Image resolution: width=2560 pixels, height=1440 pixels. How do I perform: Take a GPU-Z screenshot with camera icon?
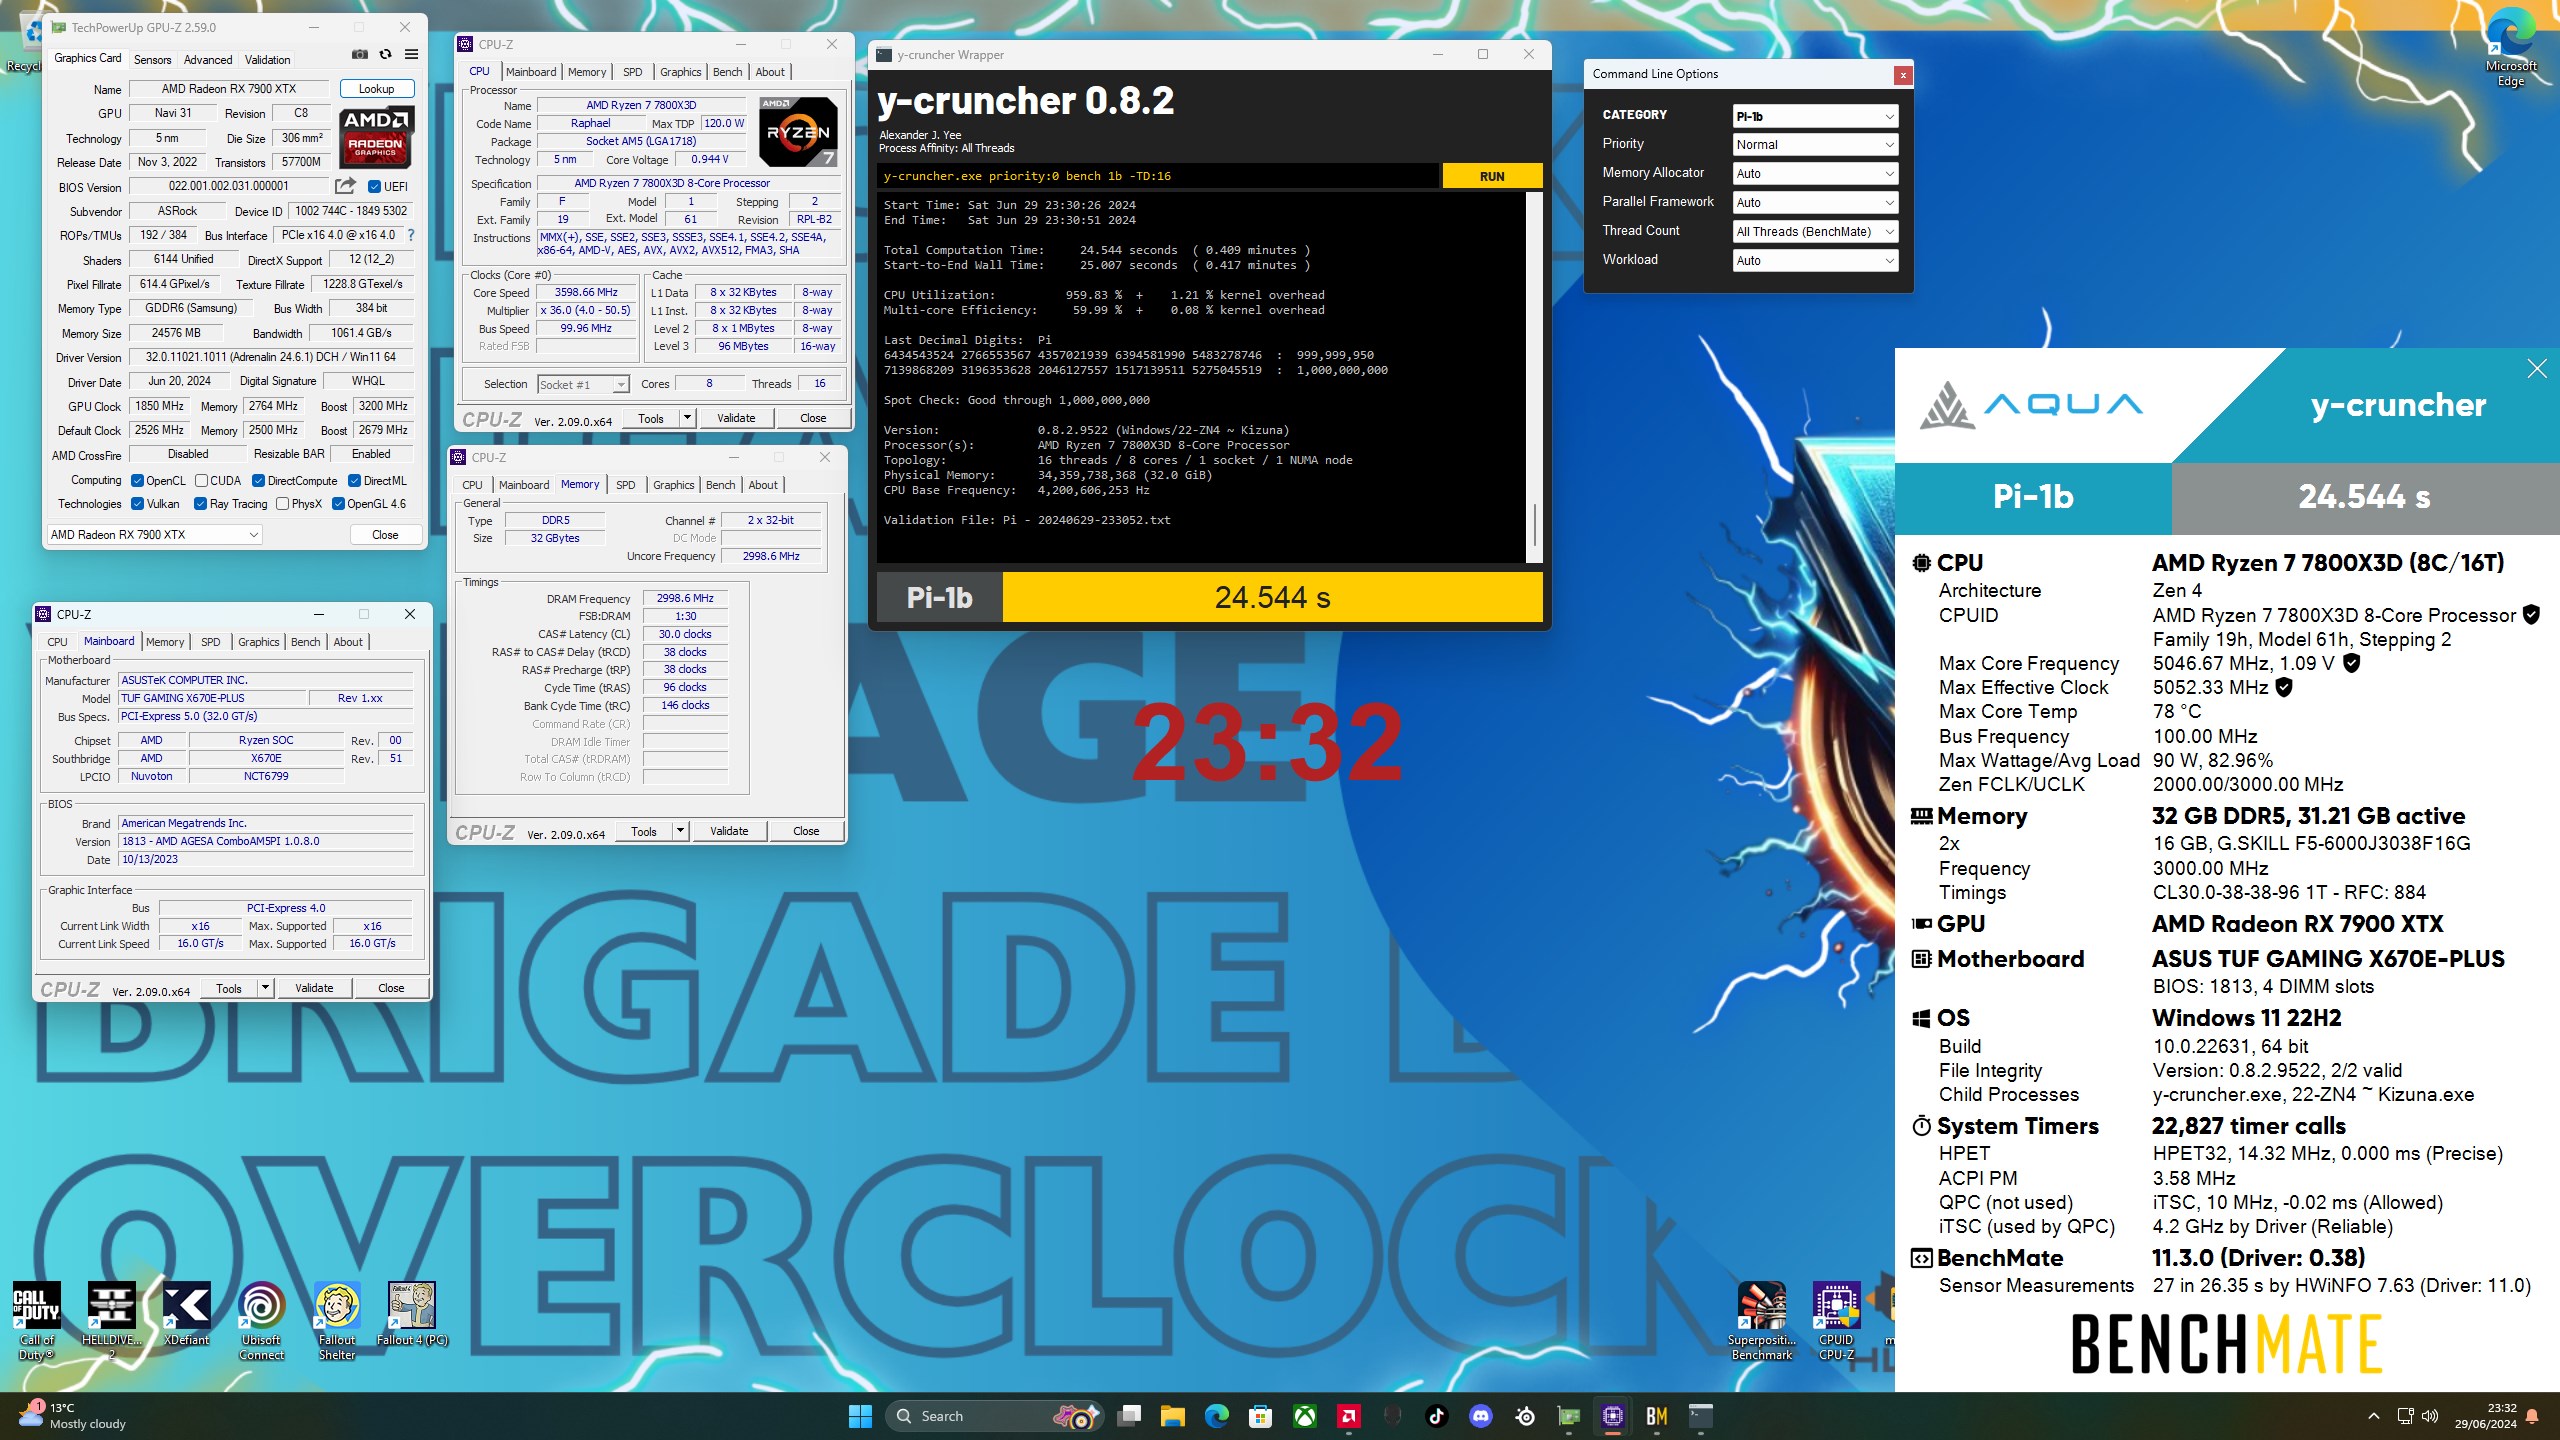click(x=359, y=55)
